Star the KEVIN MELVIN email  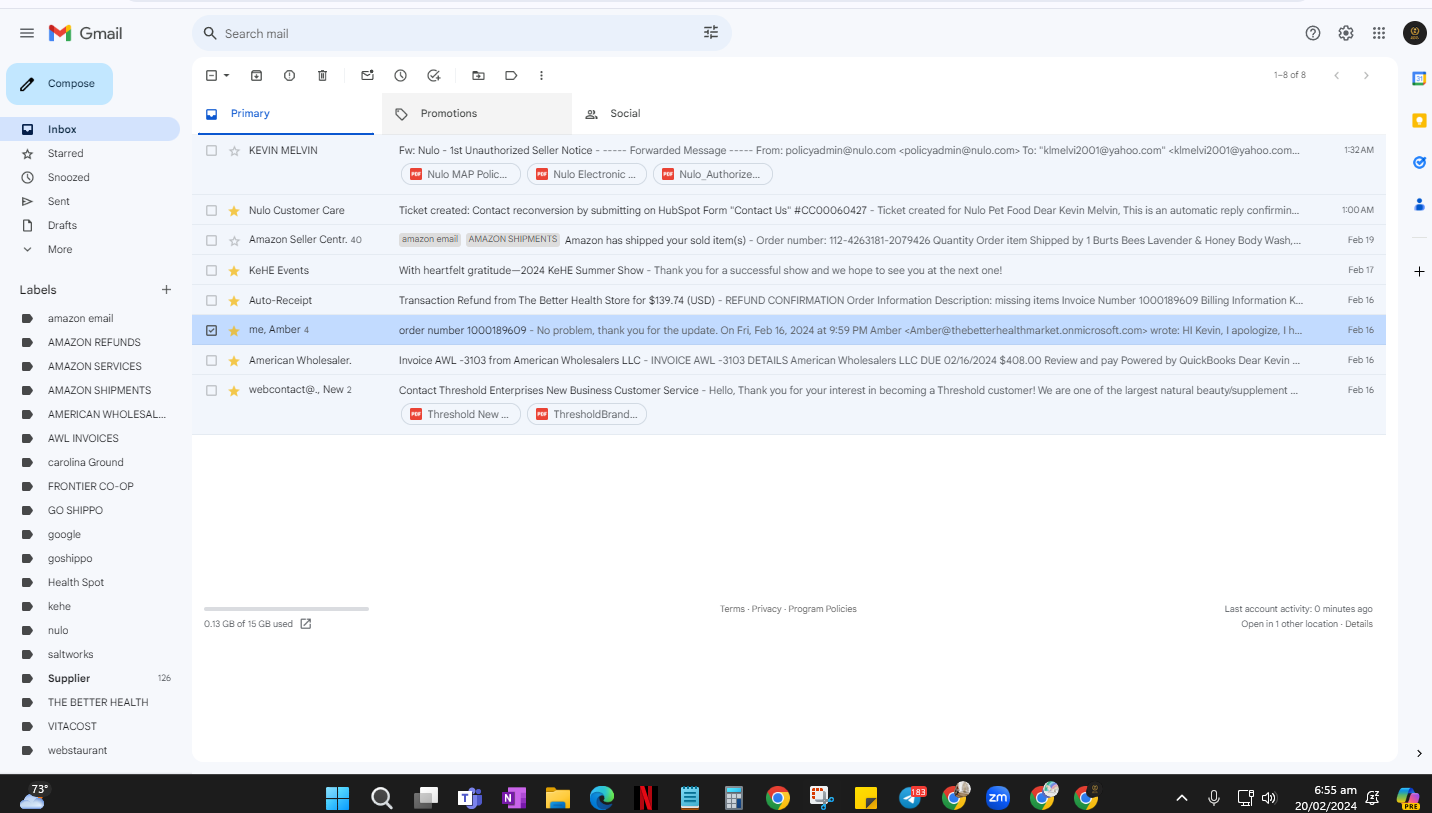[234, 150]
